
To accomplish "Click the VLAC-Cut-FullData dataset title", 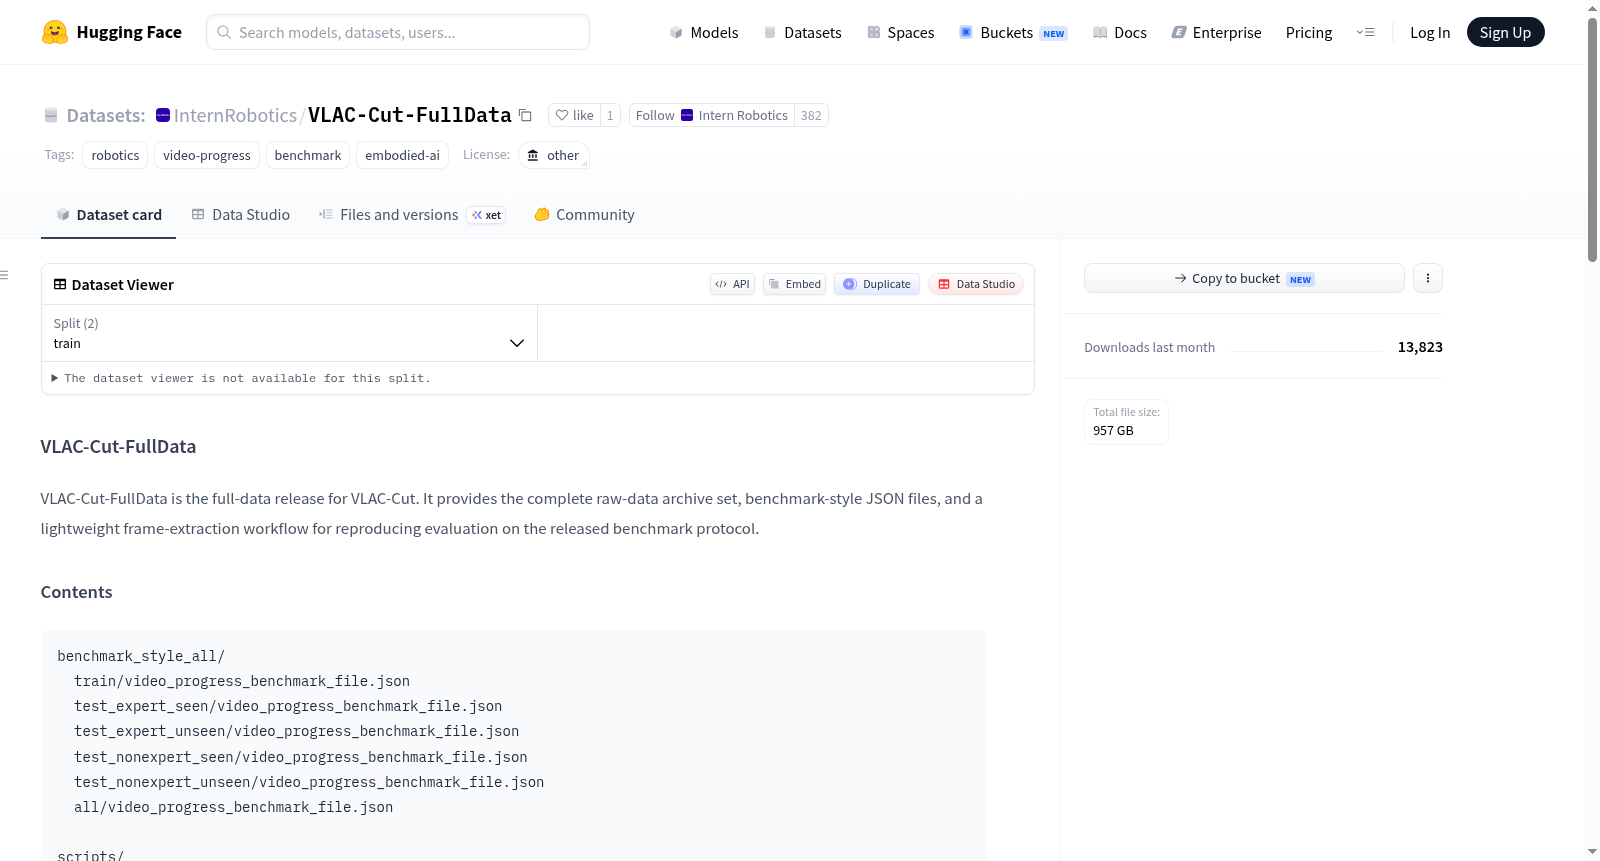I will click(410, 115).
